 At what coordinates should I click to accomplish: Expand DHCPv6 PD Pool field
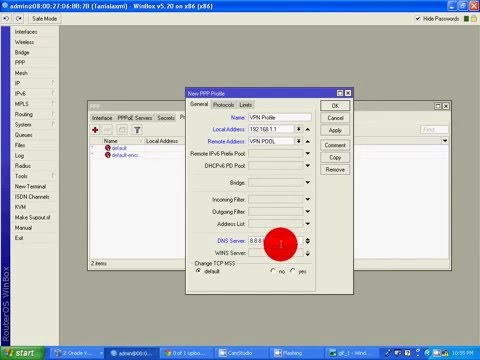pyautogui.click(x=308, y=165)
